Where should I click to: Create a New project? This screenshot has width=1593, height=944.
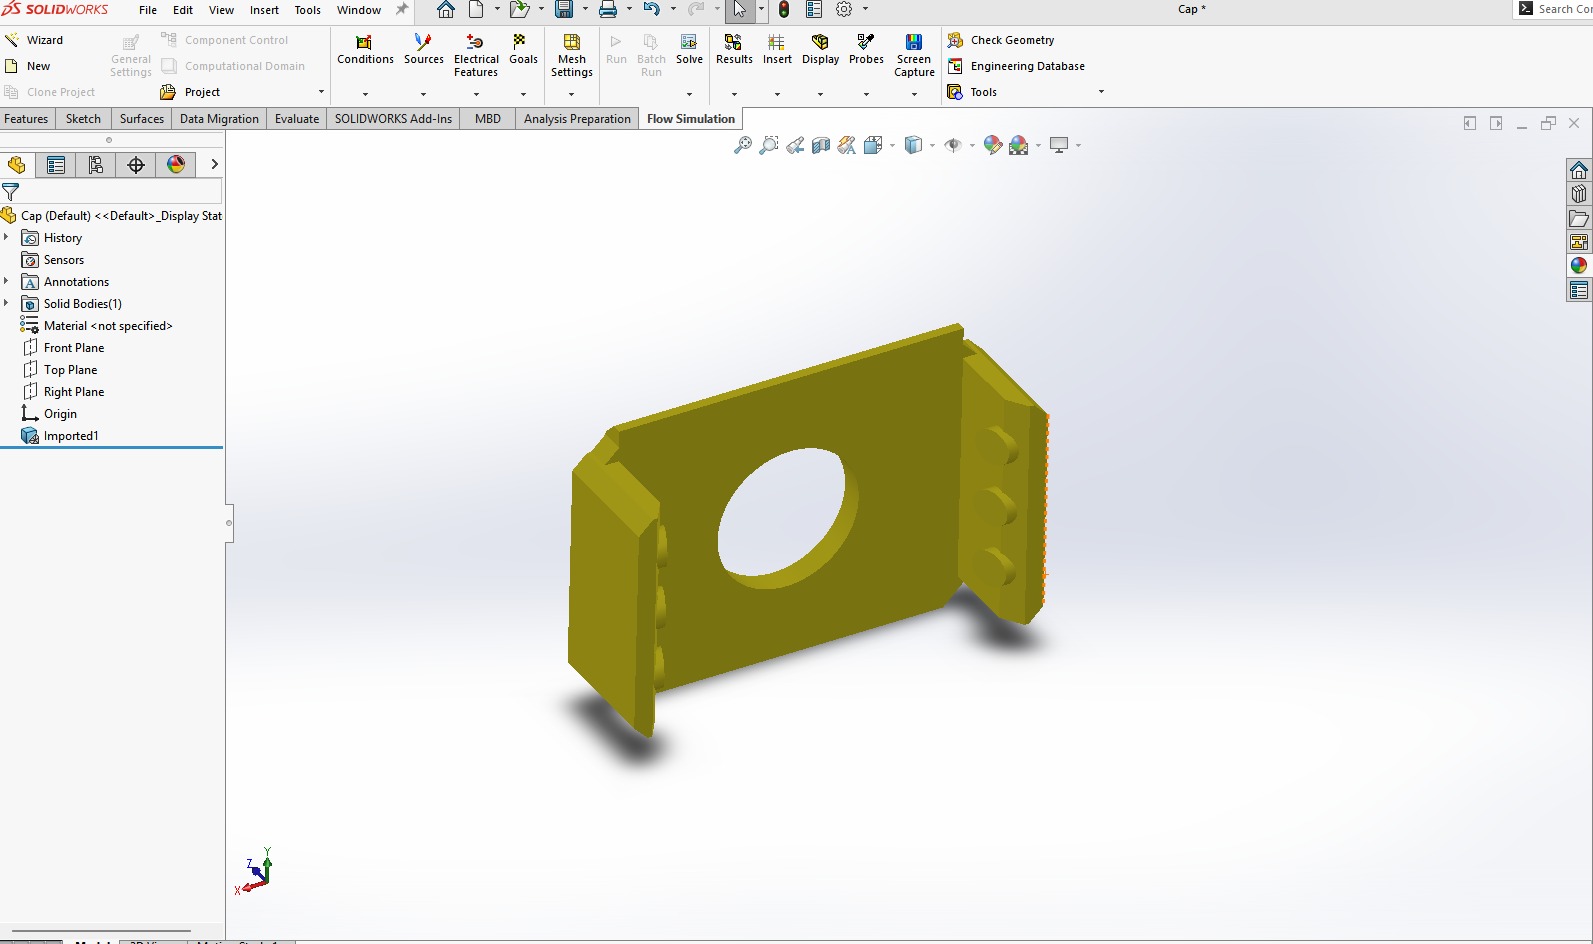[x=28, y=66]
